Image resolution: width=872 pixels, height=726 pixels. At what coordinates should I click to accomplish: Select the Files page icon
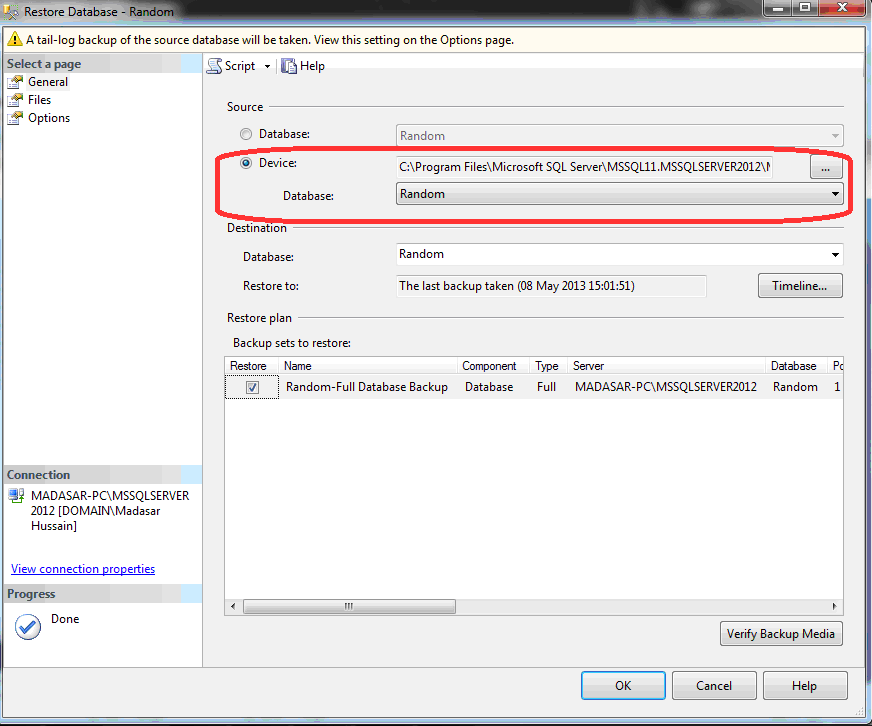[x=15, y=100]
